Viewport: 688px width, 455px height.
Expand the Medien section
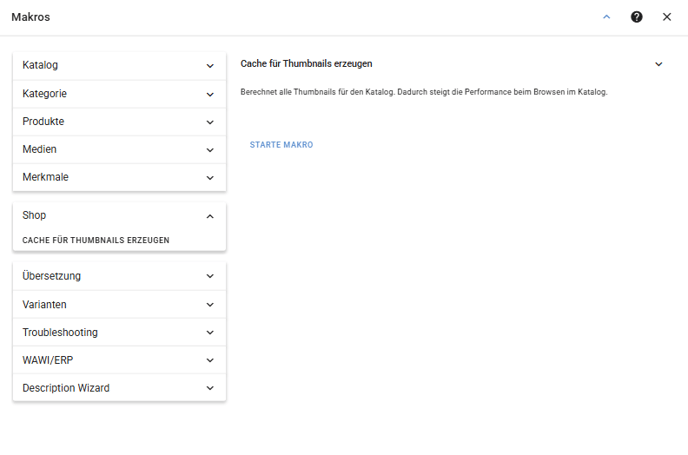pos(119,150)
